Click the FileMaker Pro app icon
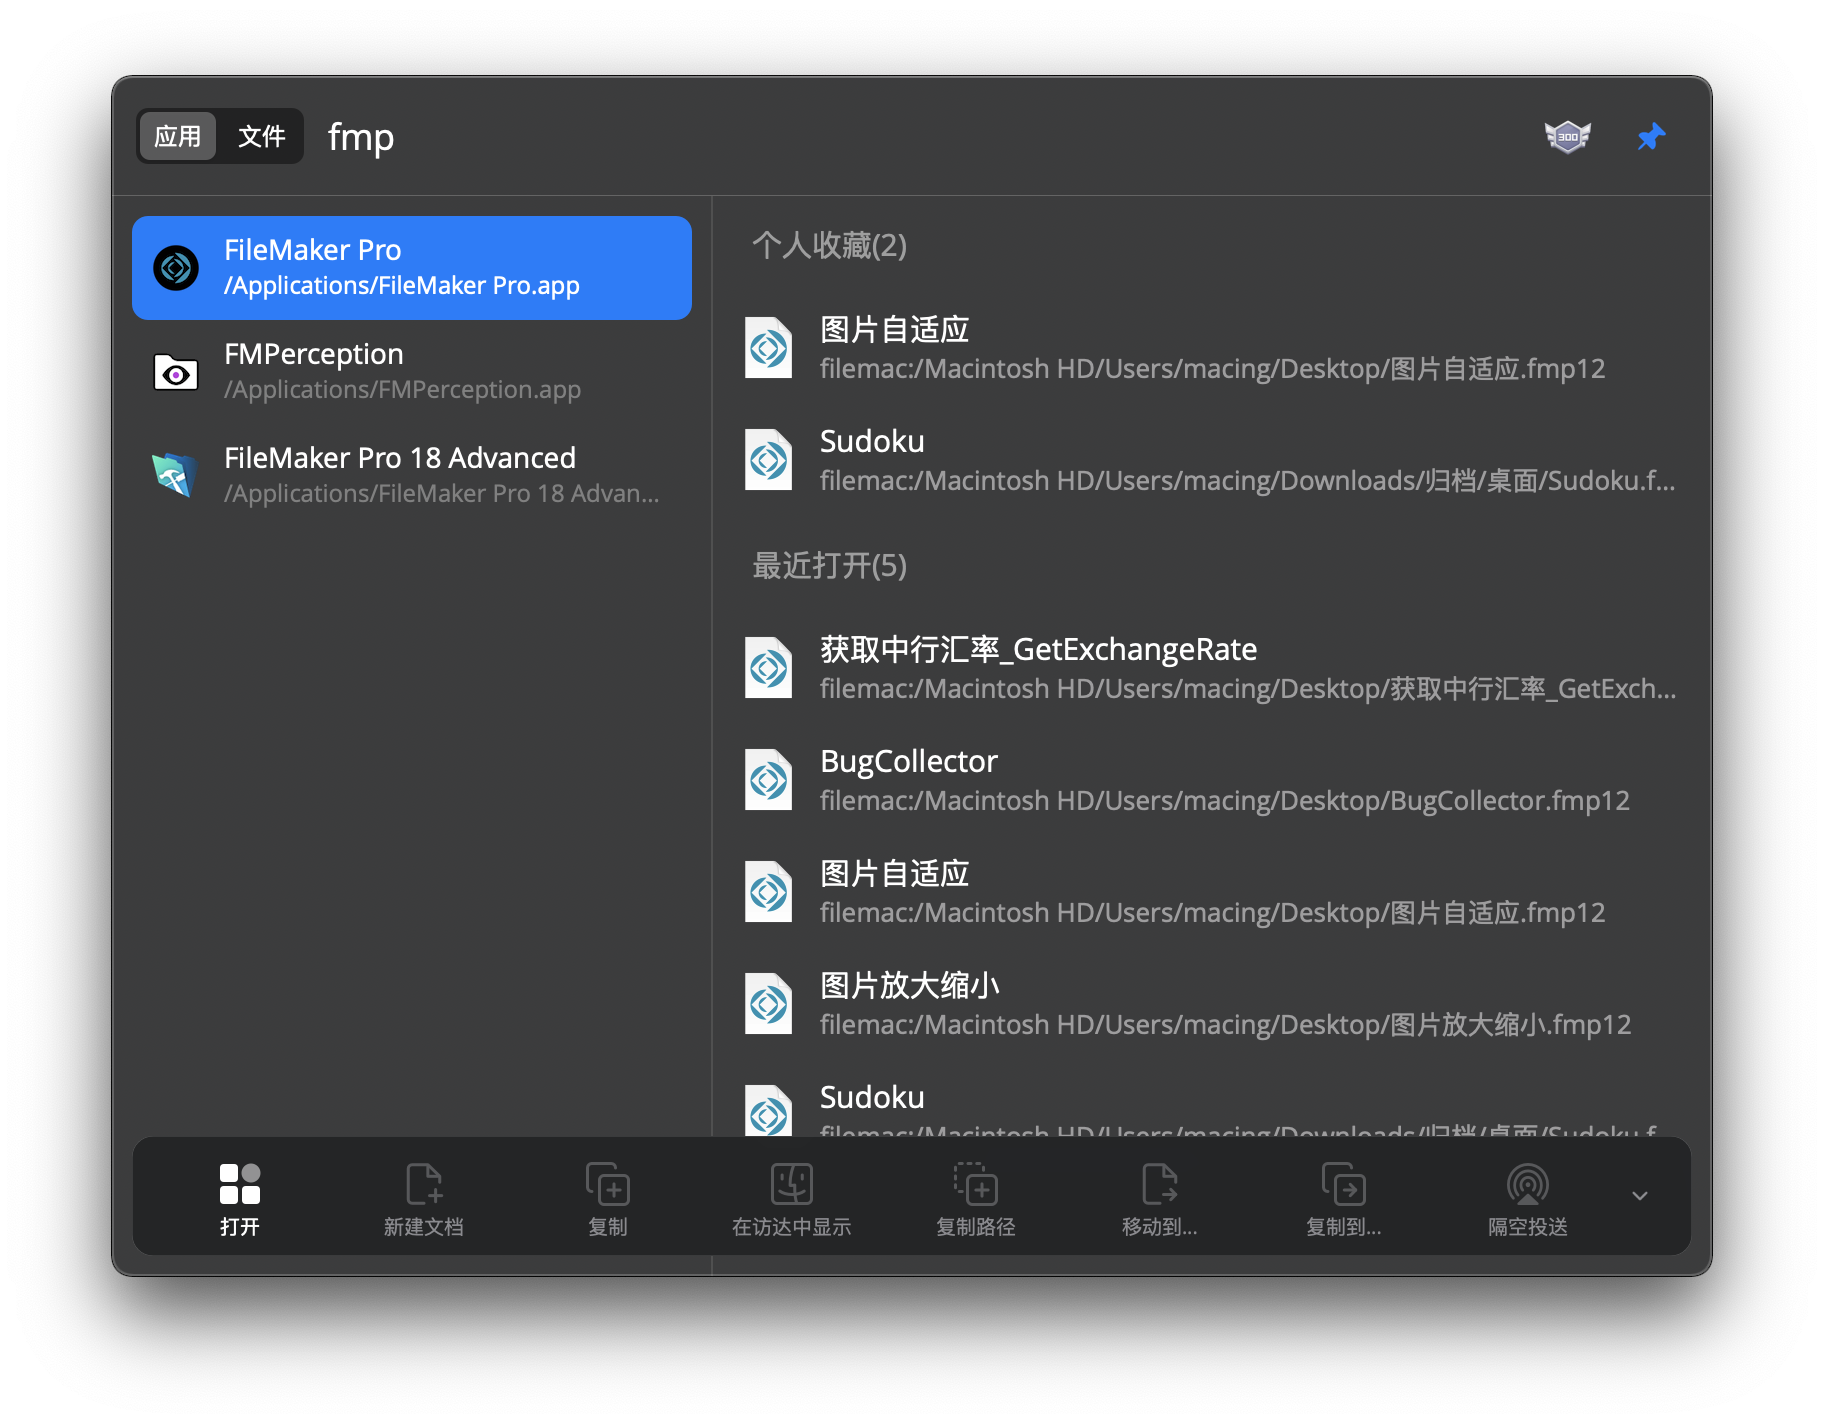 tap(176, 268)
